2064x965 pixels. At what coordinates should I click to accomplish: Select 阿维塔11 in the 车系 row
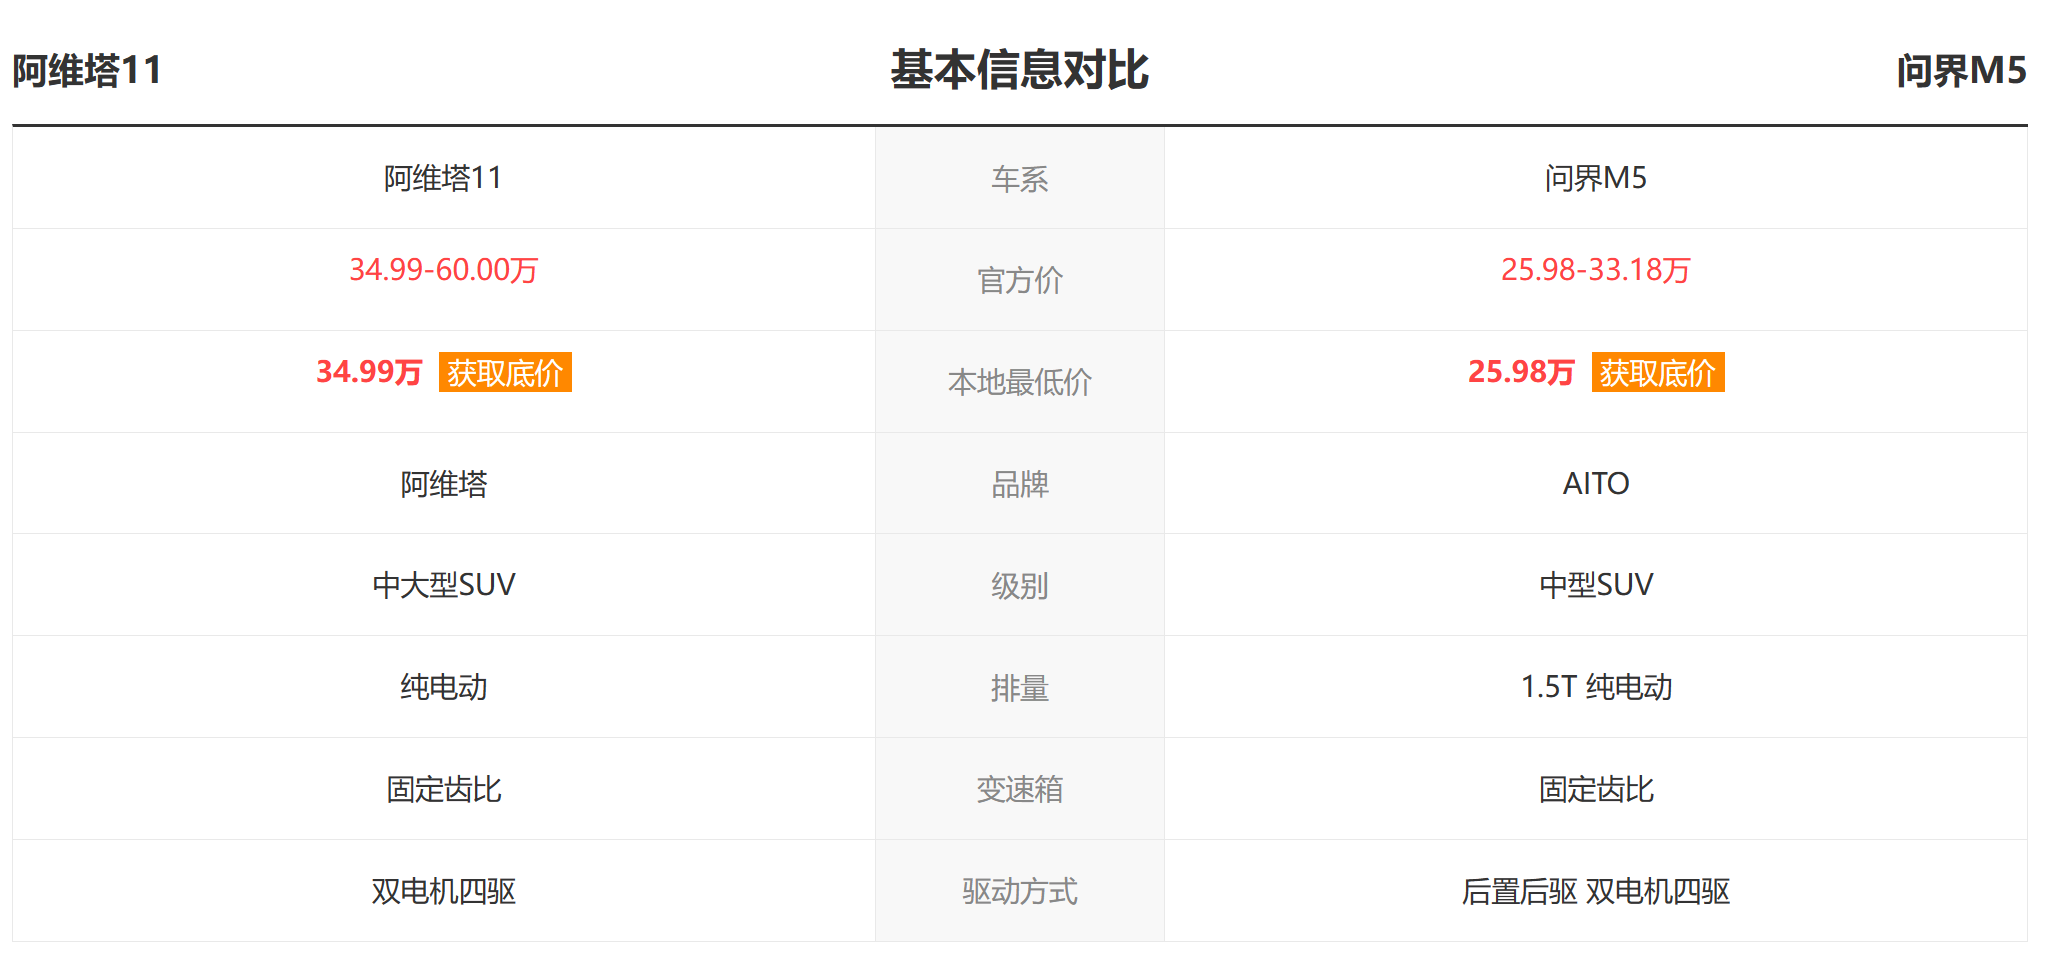443,178
